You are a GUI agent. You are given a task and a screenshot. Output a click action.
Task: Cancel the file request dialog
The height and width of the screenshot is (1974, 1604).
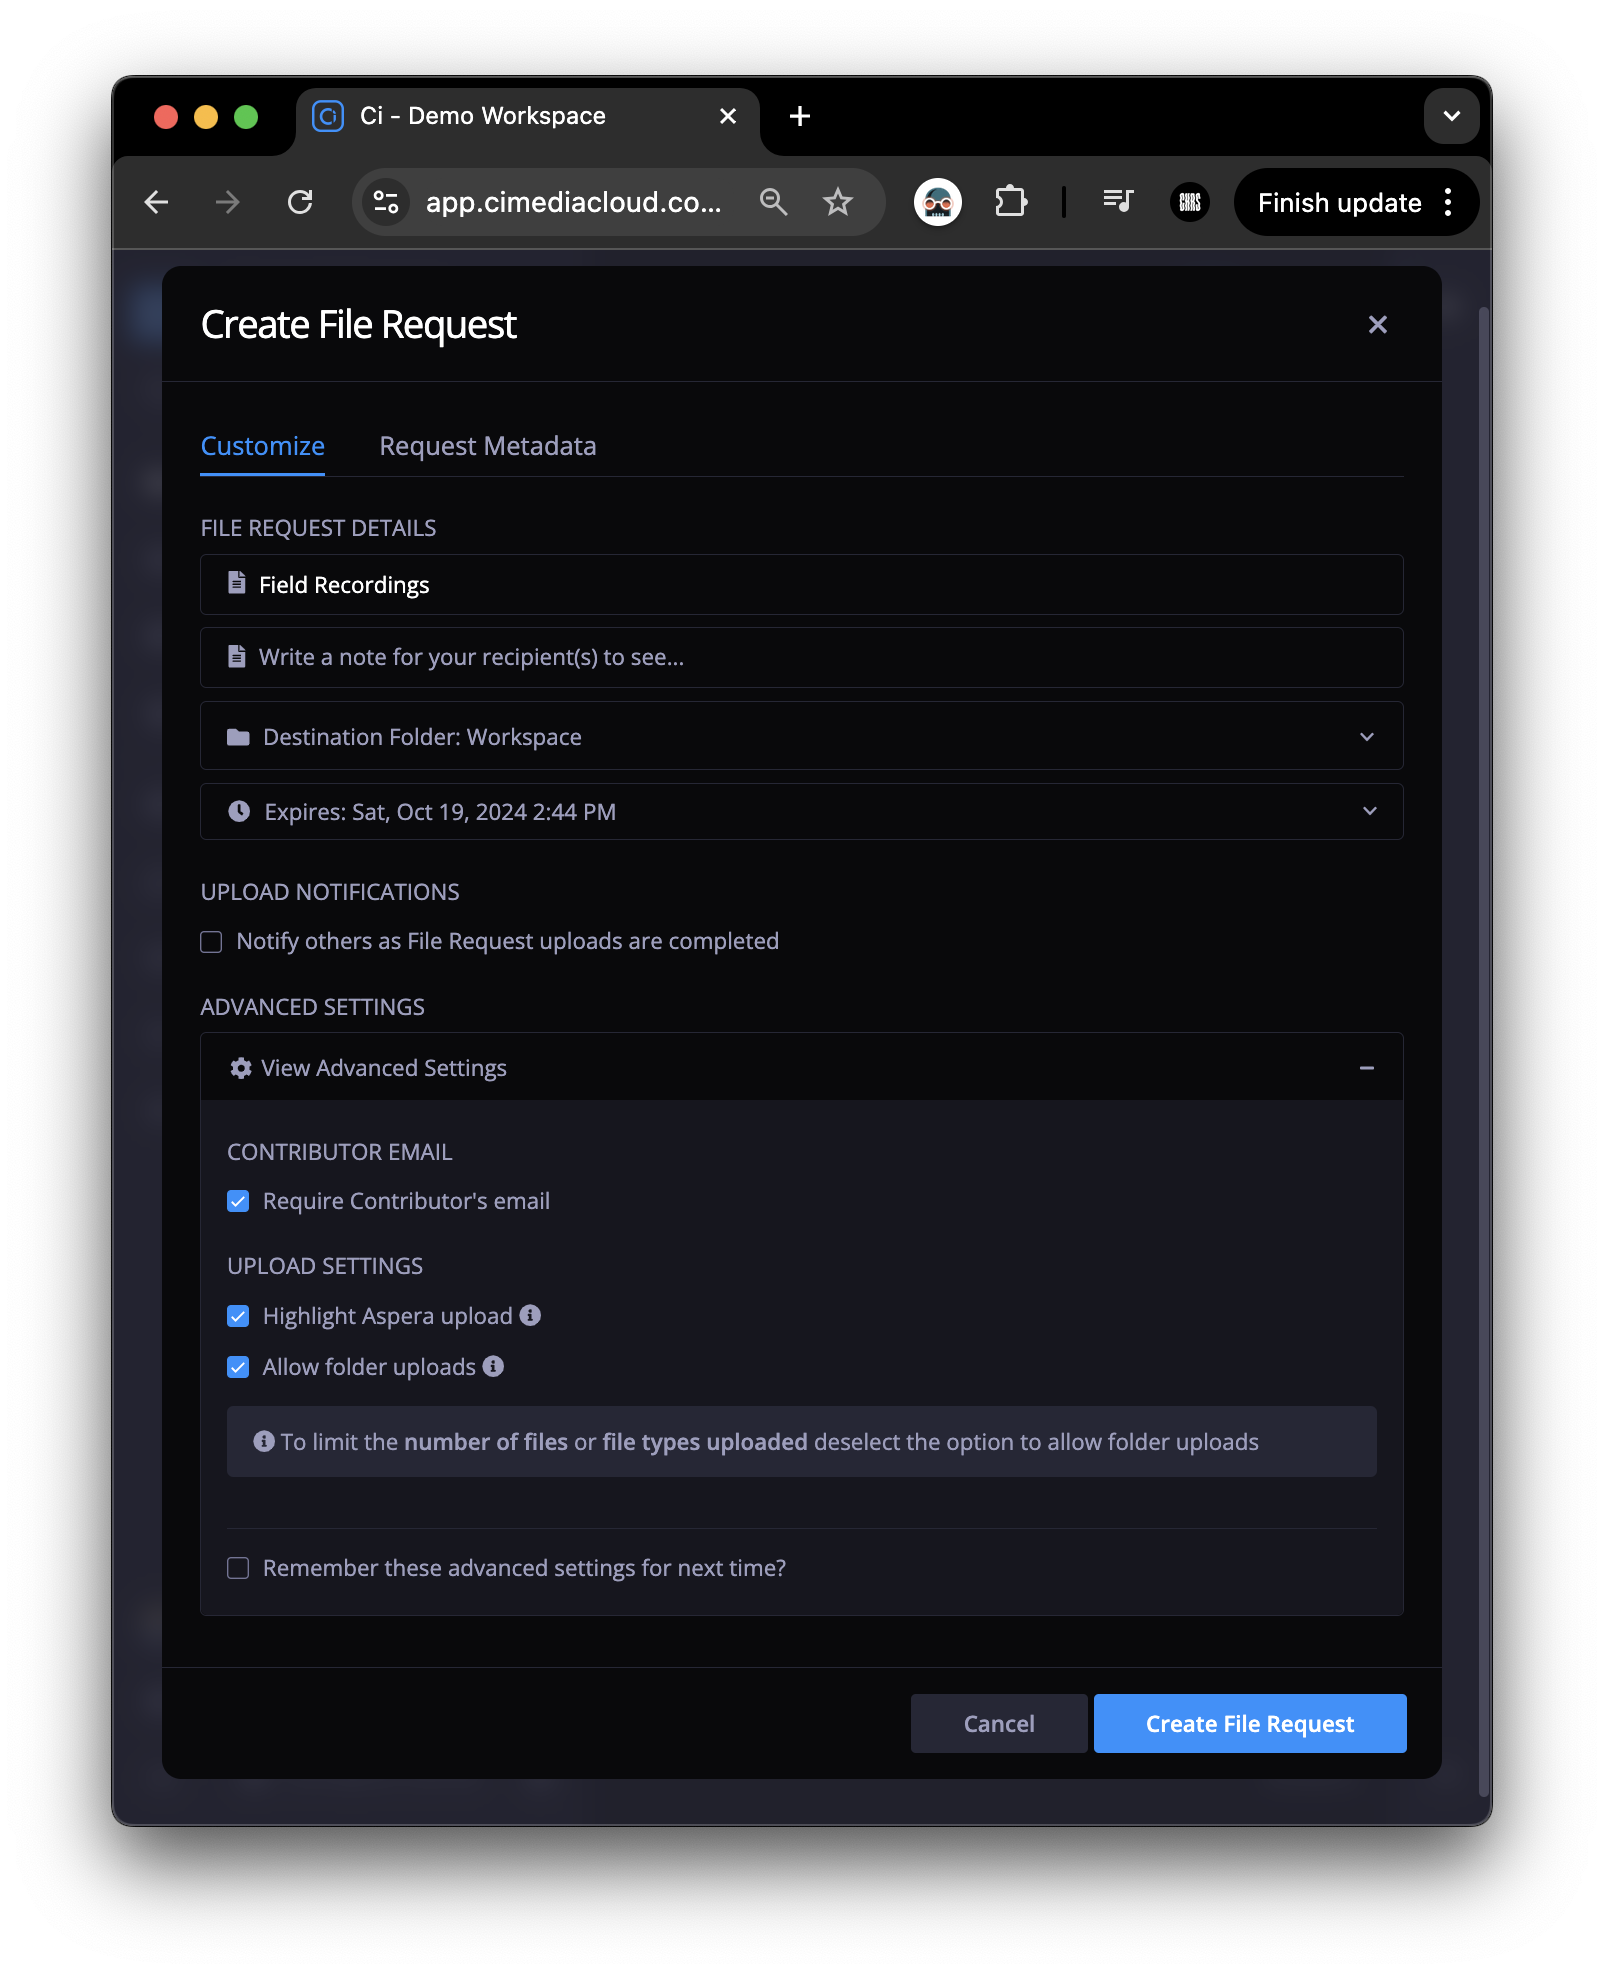click(x=997, y=1723)
